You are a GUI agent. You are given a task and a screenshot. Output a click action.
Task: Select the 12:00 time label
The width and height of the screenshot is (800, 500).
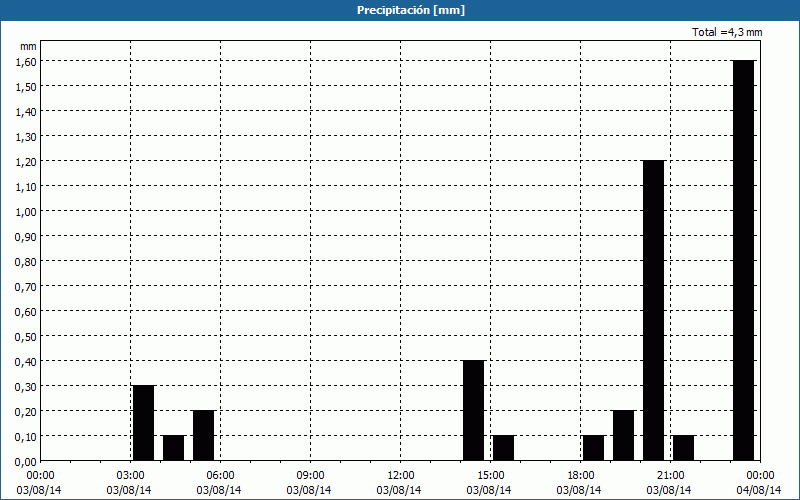[x=401, y=476]
